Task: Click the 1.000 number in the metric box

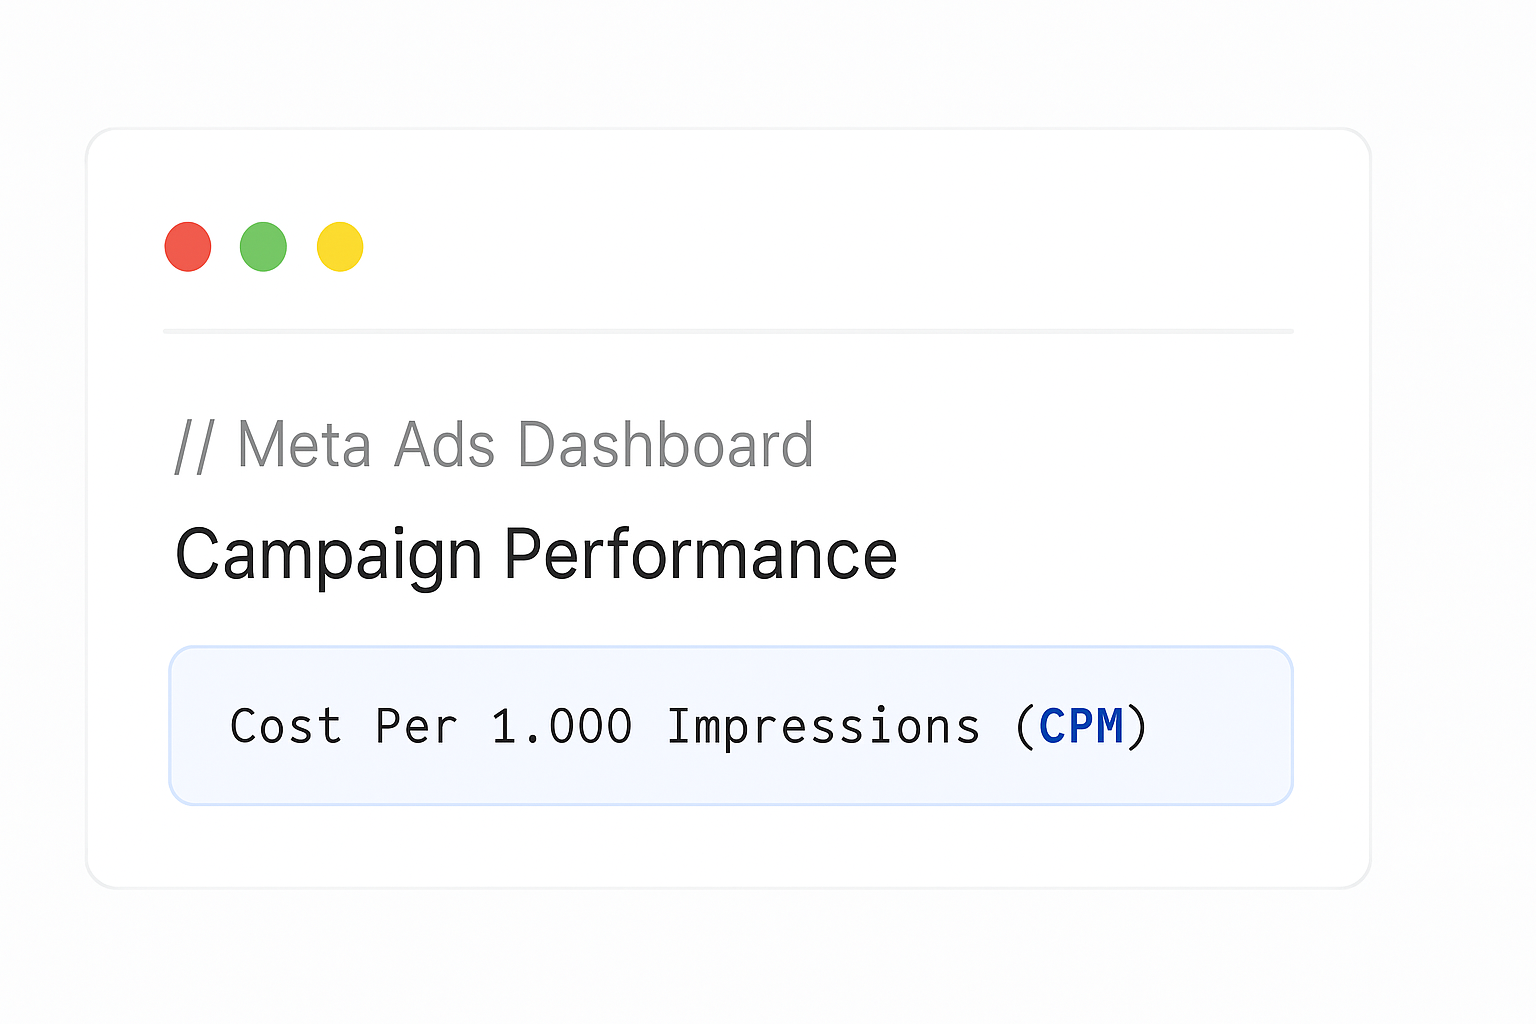Action: tap(561, 726)
